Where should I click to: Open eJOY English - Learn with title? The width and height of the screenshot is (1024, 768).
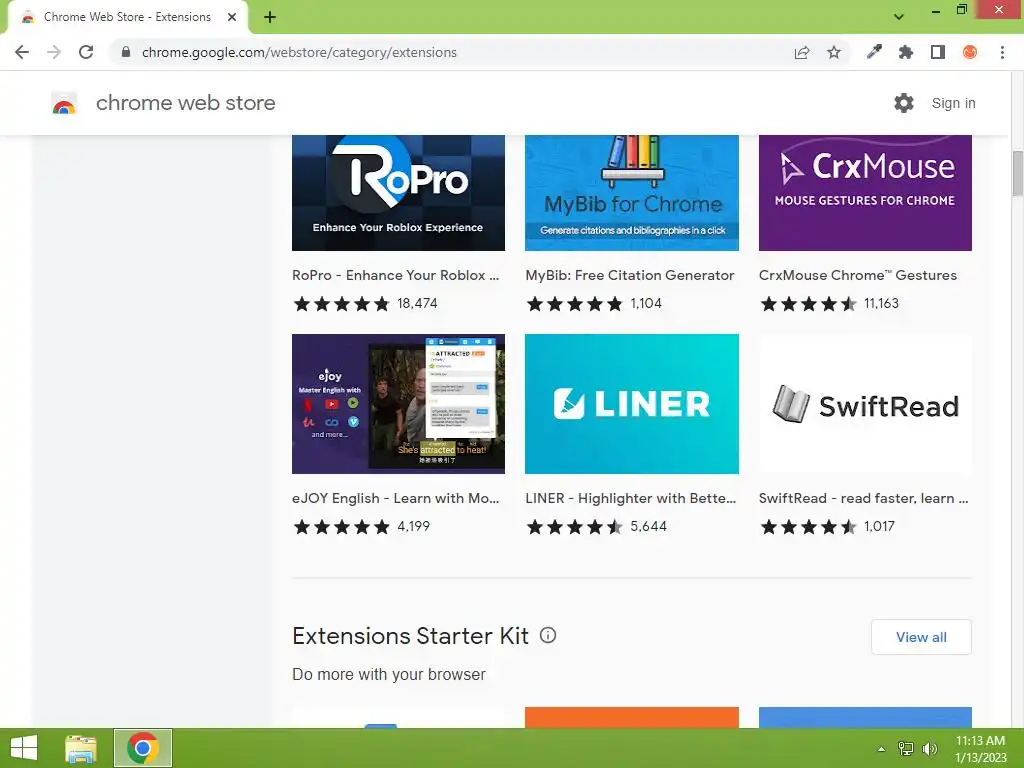[x=395, y=498]
